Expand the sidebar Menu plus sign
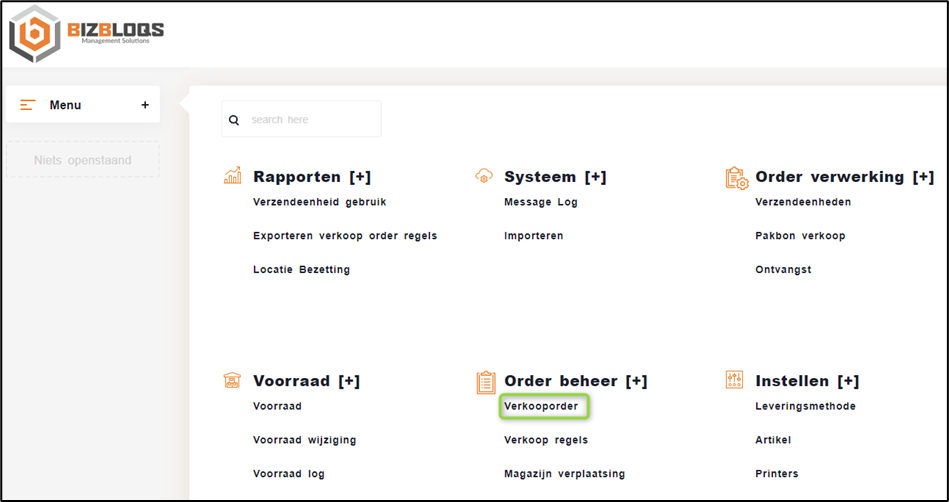949x502 pixels. pyautogui.click(x=145, y=105)
